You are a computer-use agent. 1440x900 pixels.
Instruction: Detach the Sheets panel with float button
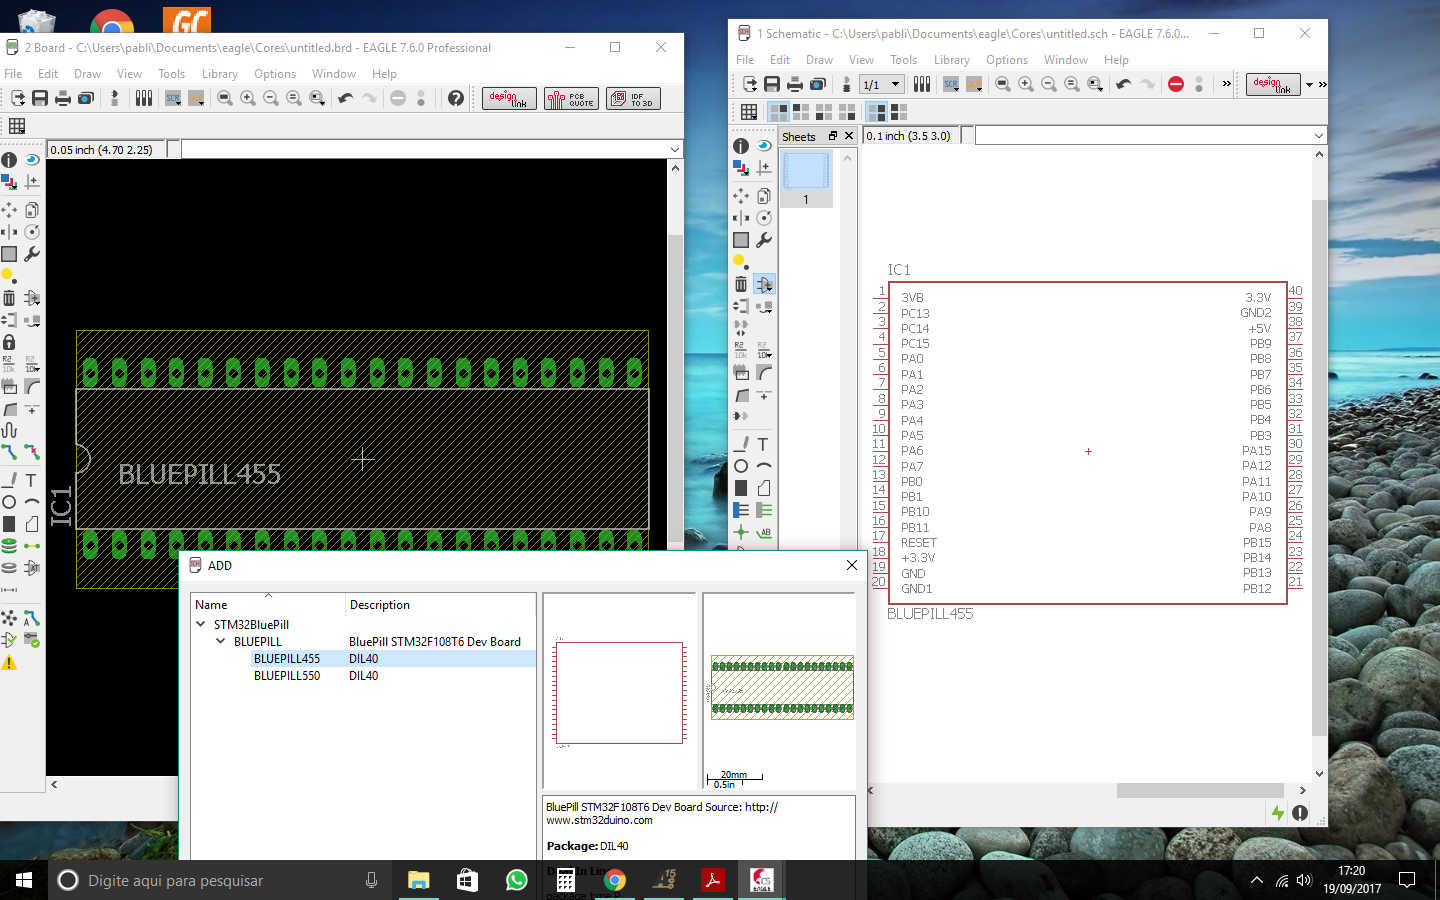(832, 136)
